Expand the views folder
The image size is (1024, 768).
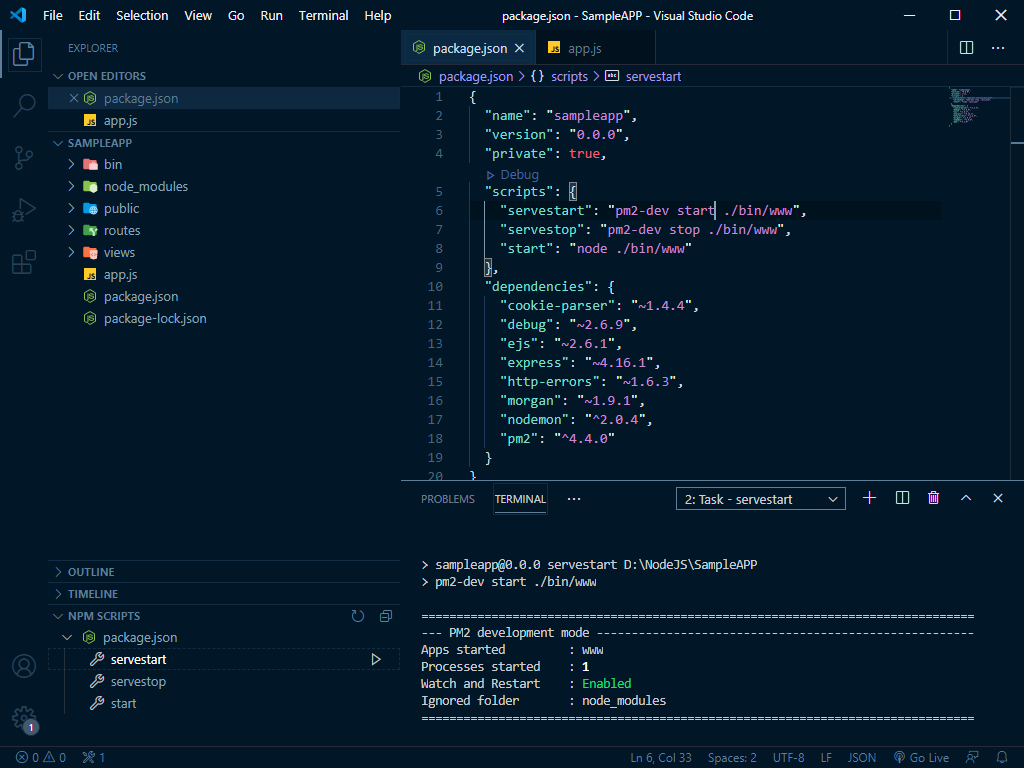point(71,253)
